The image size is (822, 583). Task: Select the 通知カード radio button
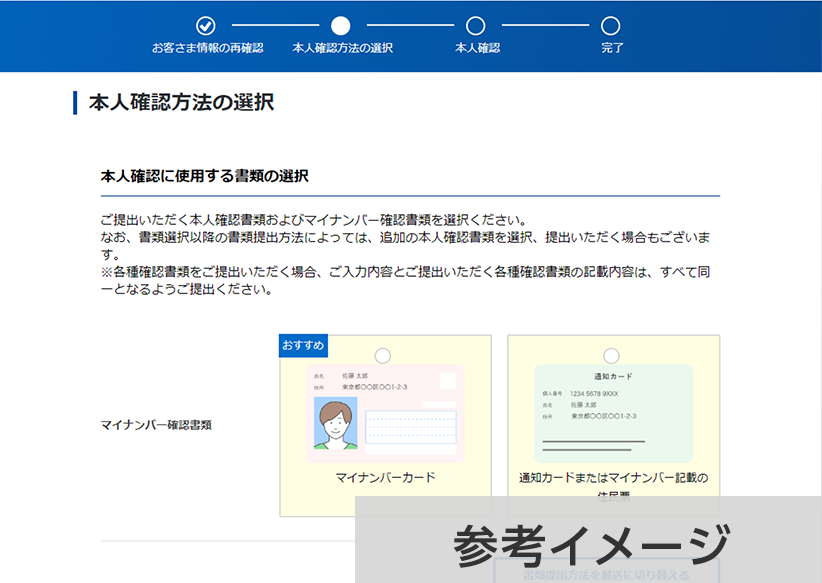tap(611, 356)
